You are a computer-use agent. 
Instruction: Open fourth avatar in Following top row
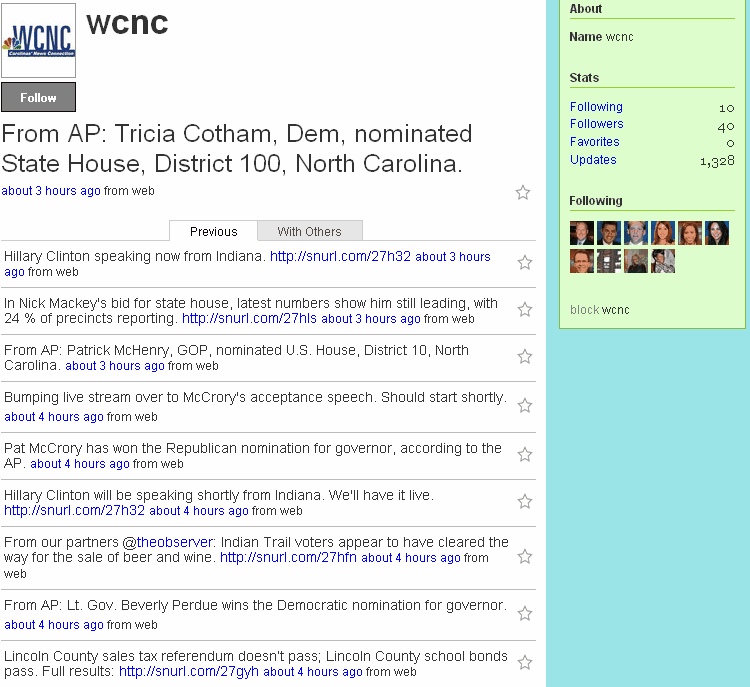pyautogui.click(x=663, y=233)
